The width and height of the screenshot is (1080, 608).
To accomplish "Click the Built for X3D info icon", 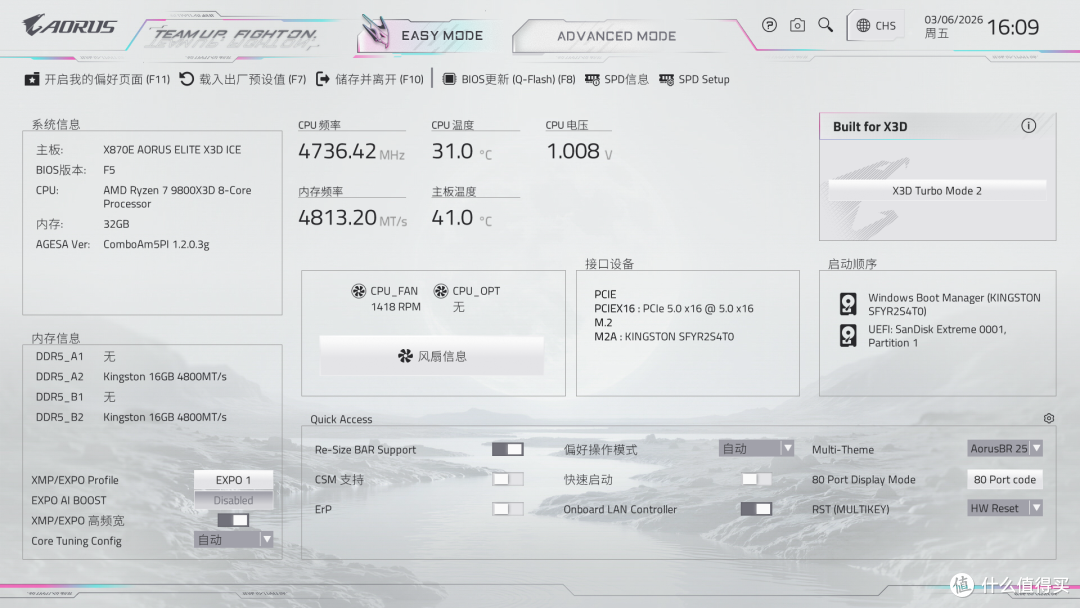I will coord(1028,125).
